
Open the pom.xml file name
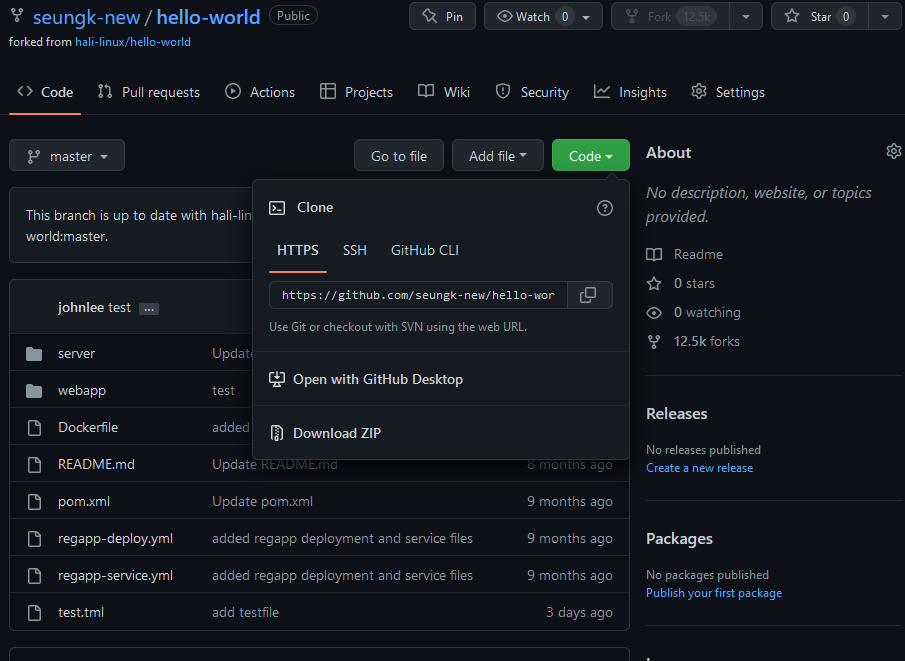[84, 502]
